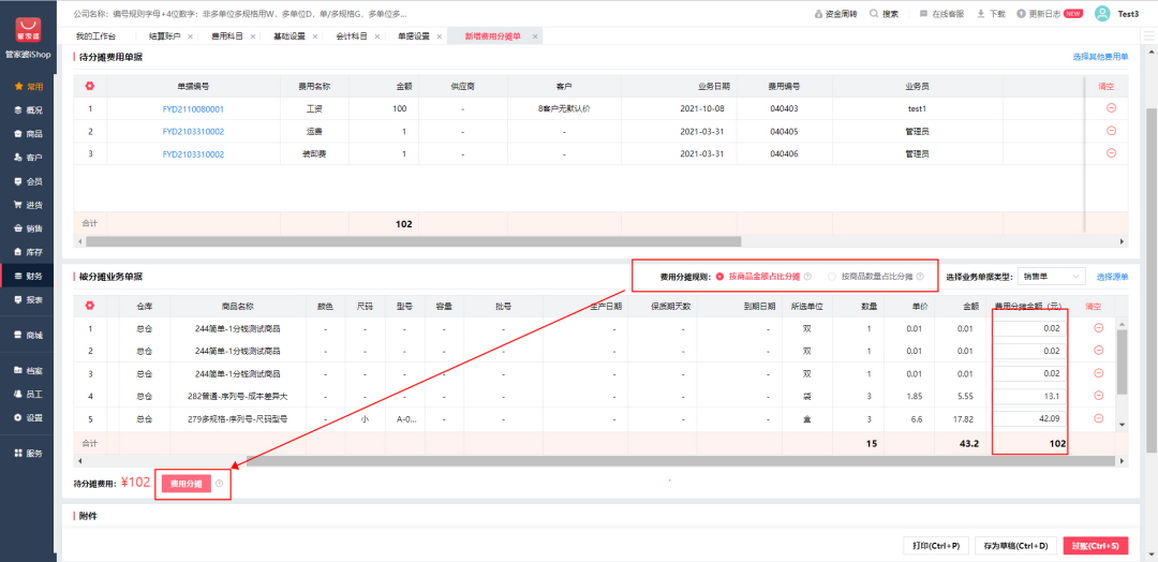The width and height of the screenshot is (1158, 562).
Task: Select 按商品金额占比分摊 radio option
Action: [719, 276]
